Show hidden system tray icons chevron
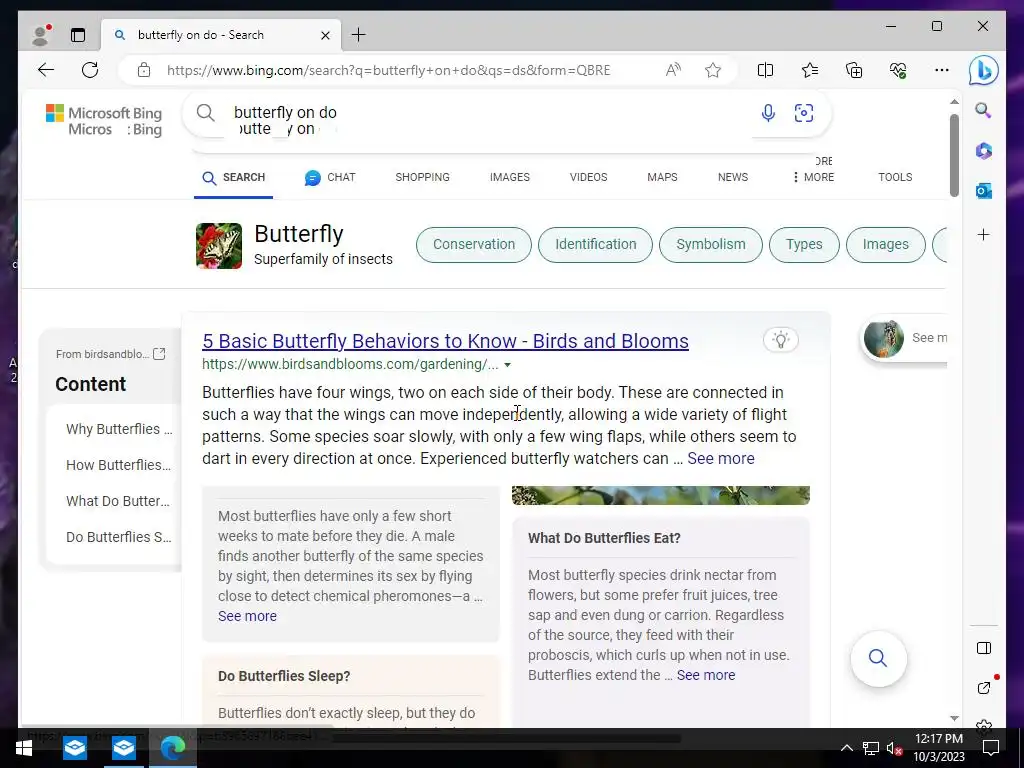The width and height of the screenshot is (1024, 768). tap(846, 748)
